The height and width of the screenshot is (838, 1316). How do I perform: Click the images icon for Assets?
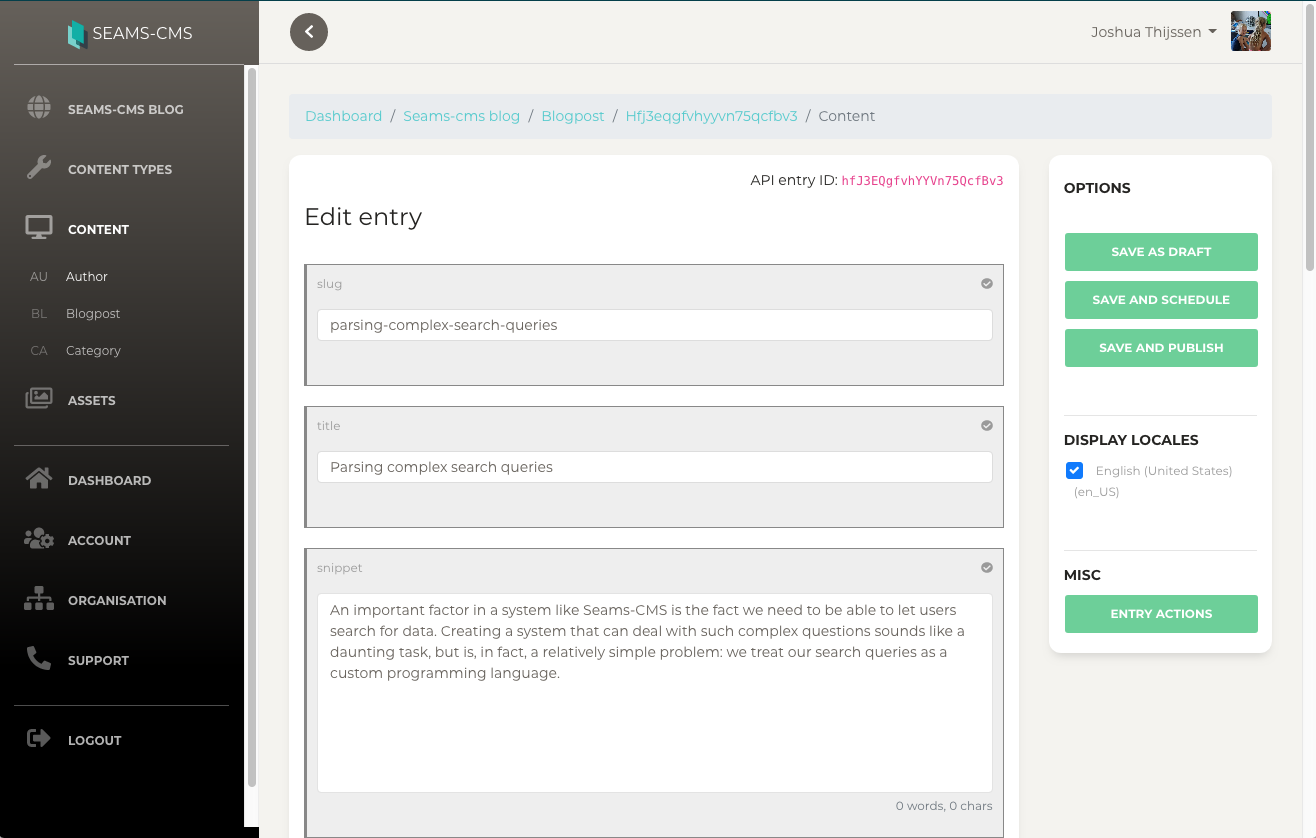point(39,399)
